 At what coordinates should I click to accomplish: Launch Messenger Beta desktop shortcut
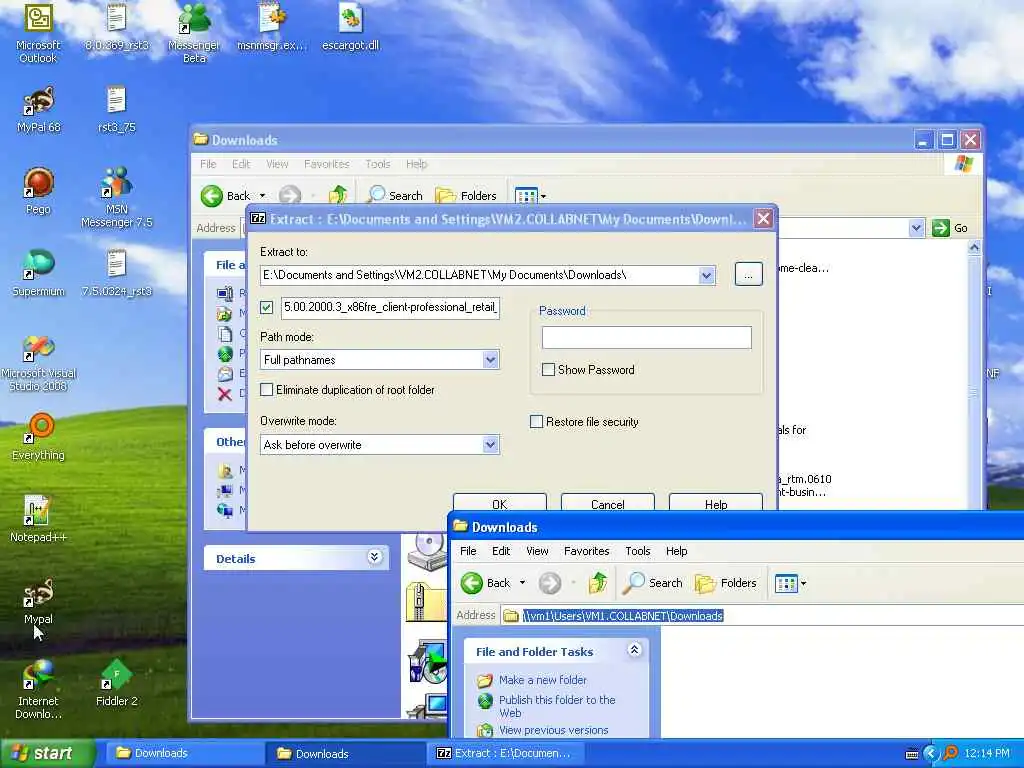click(x=194, y=33)
